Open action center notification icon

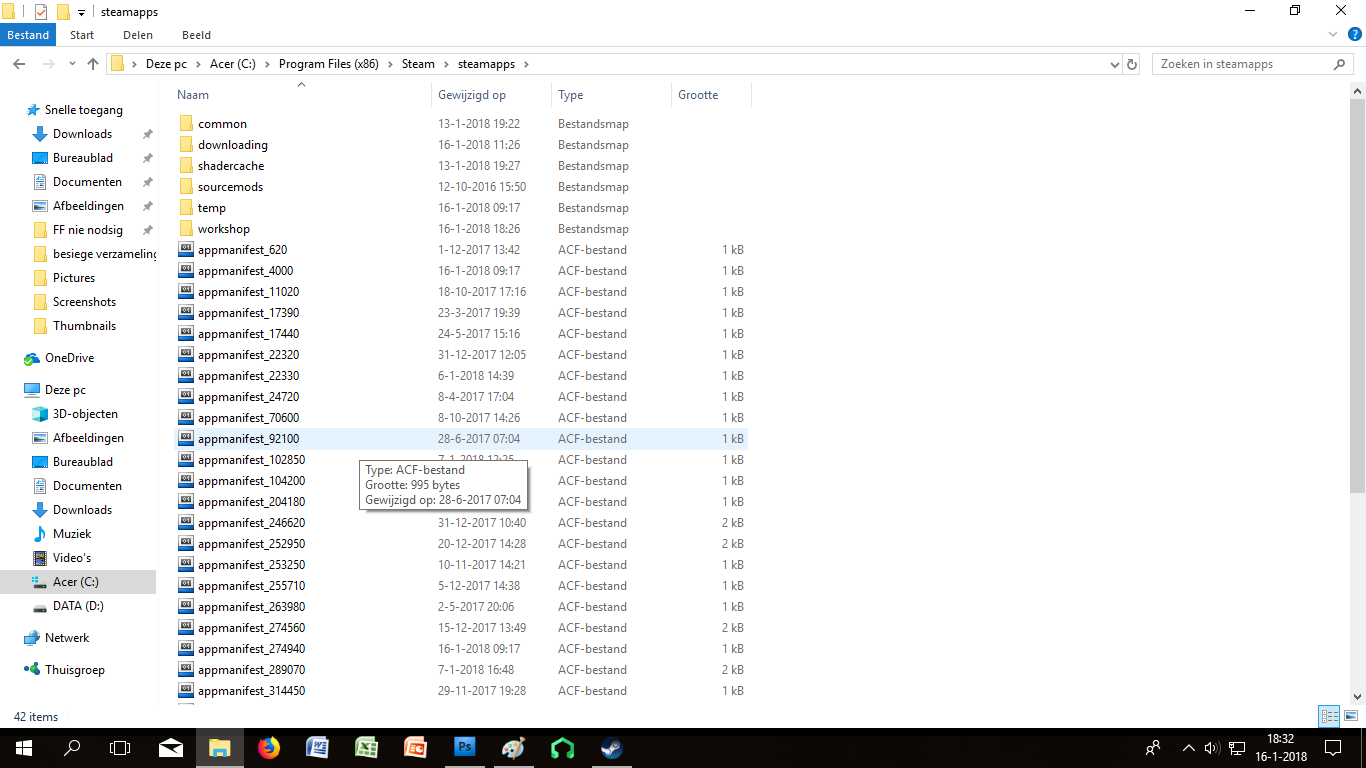(x=1332, y=747)
